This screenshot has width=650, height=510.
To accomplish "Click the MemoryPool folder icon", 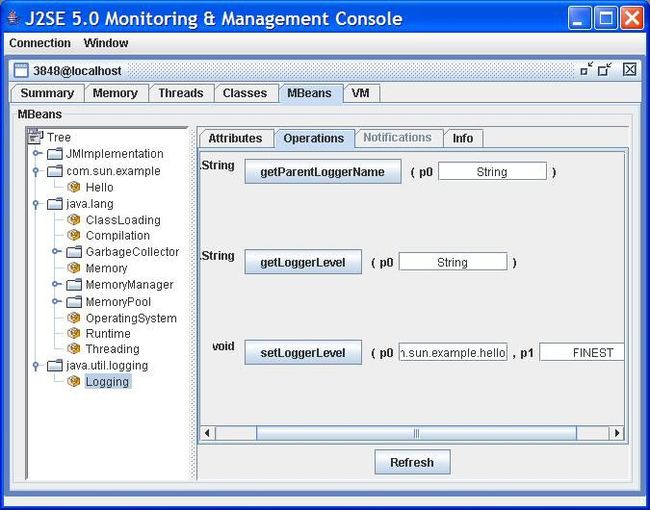I will [74, 302].
